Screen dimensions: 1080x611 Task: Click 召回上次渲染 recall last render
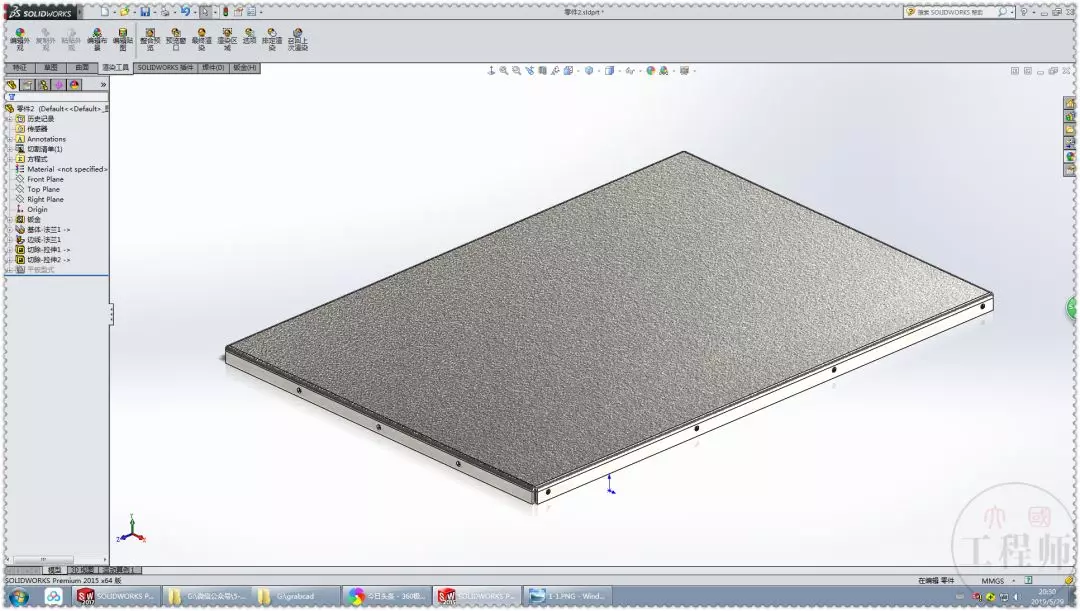(x=298, y=40)
